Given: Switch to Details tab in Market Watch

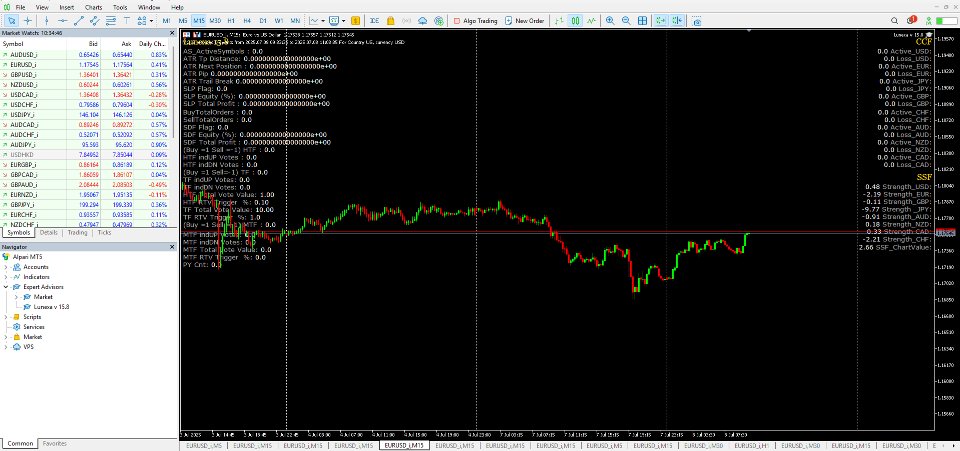Looking at the screenshot, I should (48, 233).
